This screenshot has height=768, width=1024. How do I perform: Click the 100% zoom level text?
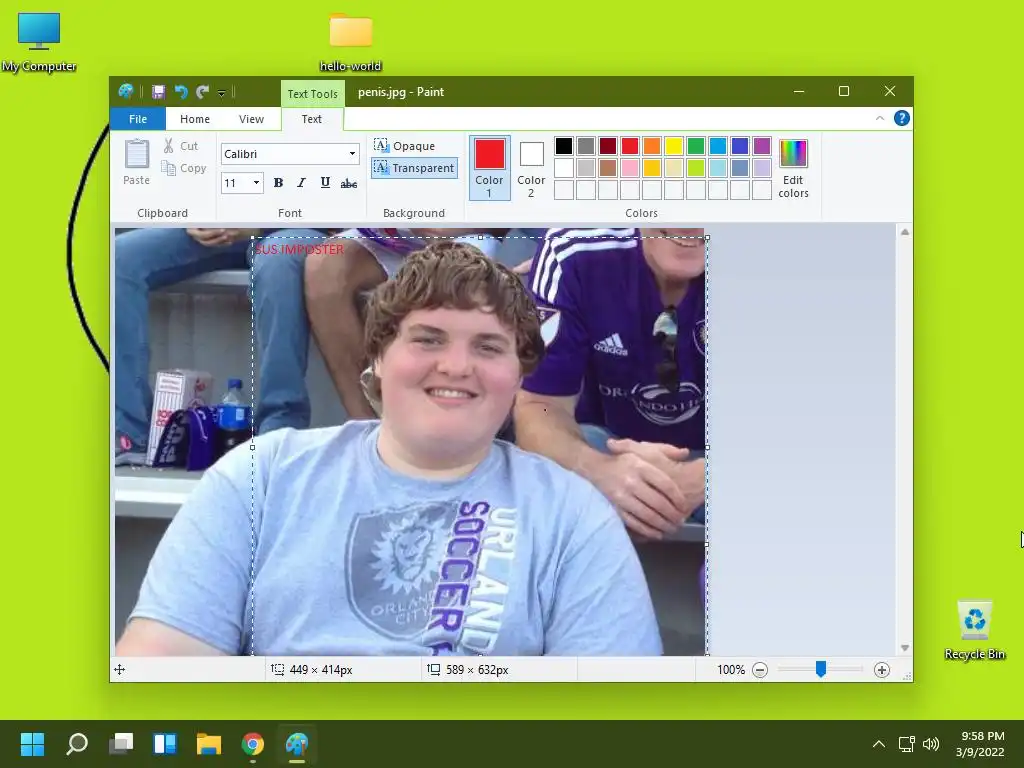pos(731,670)
